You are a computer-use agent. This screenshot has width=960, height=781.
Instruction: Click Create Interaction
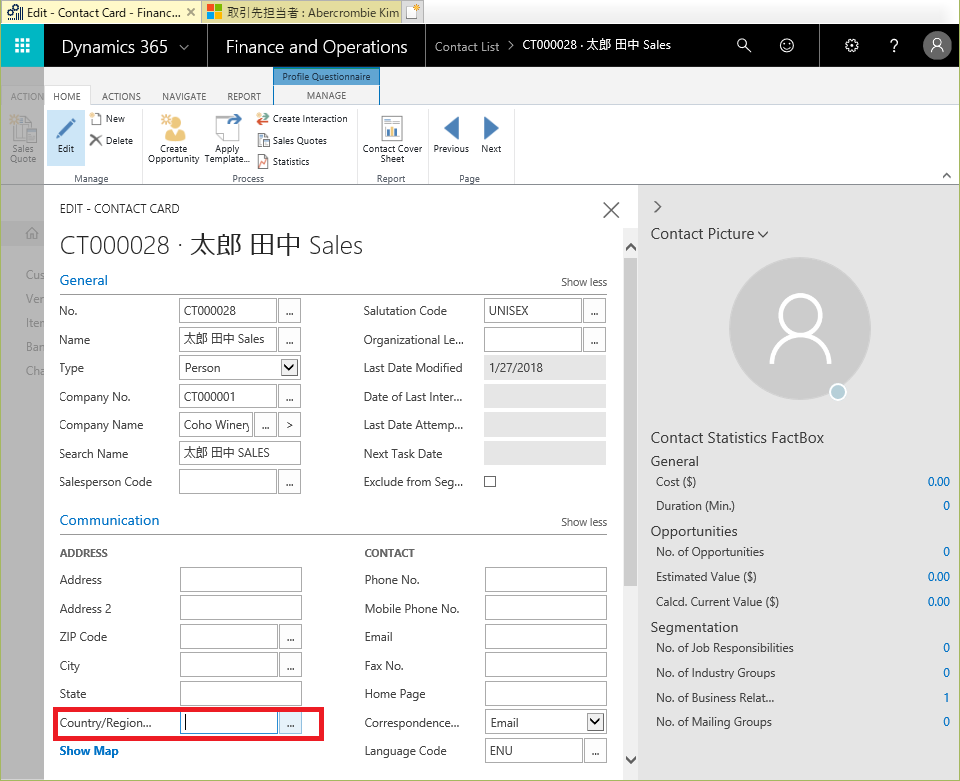click(x=302, y=118)
